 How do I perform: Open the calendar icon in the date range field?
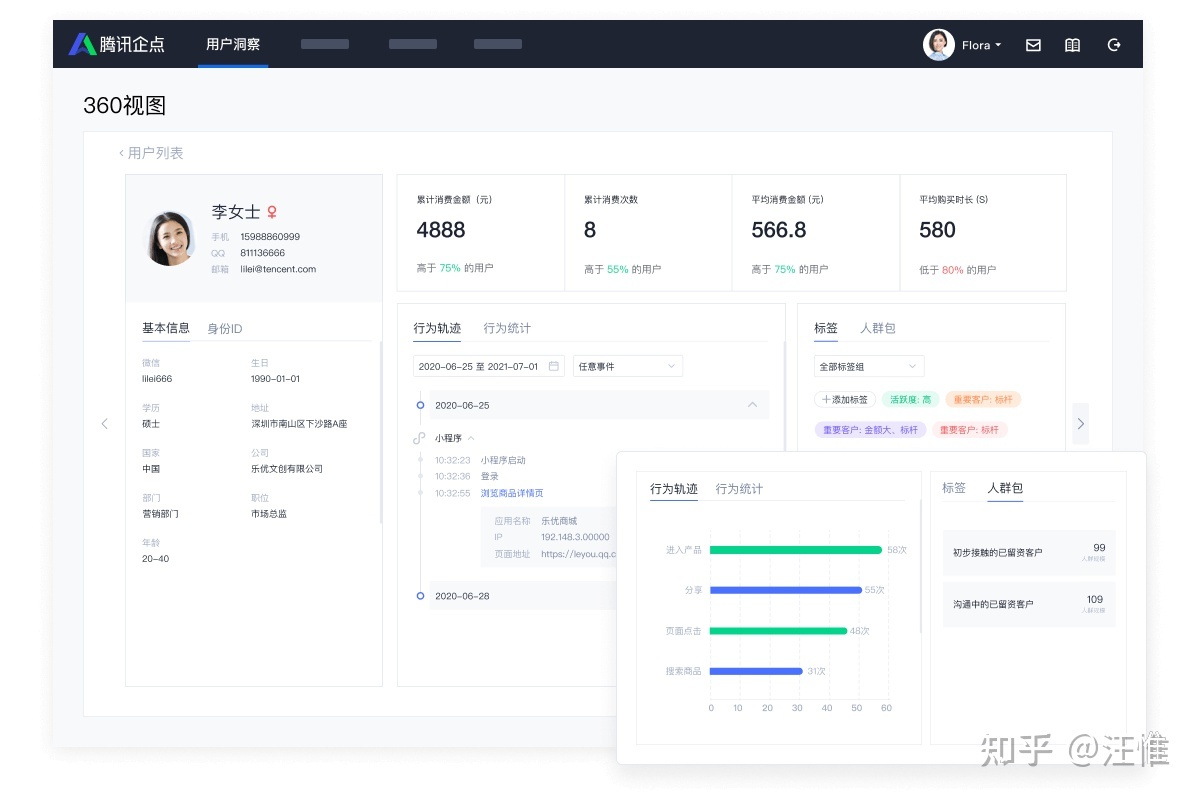[553, 366]
